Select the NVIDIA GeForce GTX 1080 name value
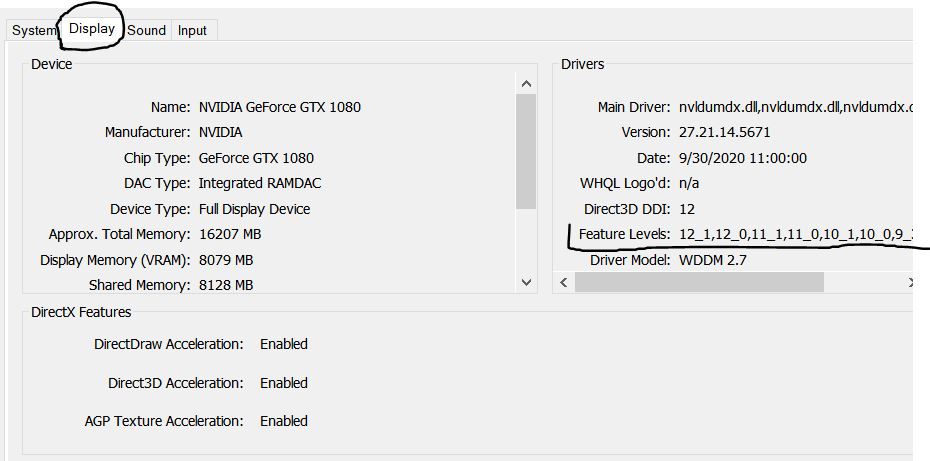This screenshot has height=461, width=930. (280, 107)
